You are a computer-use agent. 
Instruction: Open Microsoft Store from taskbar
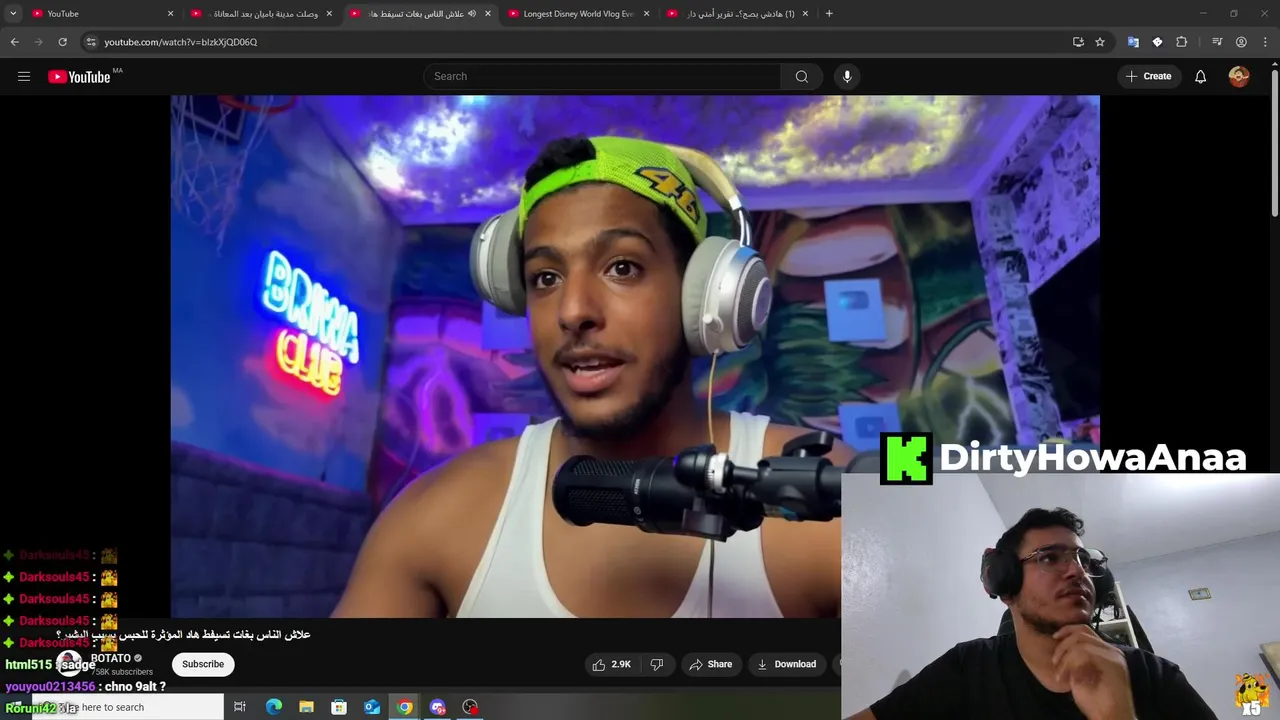(339, 707)
